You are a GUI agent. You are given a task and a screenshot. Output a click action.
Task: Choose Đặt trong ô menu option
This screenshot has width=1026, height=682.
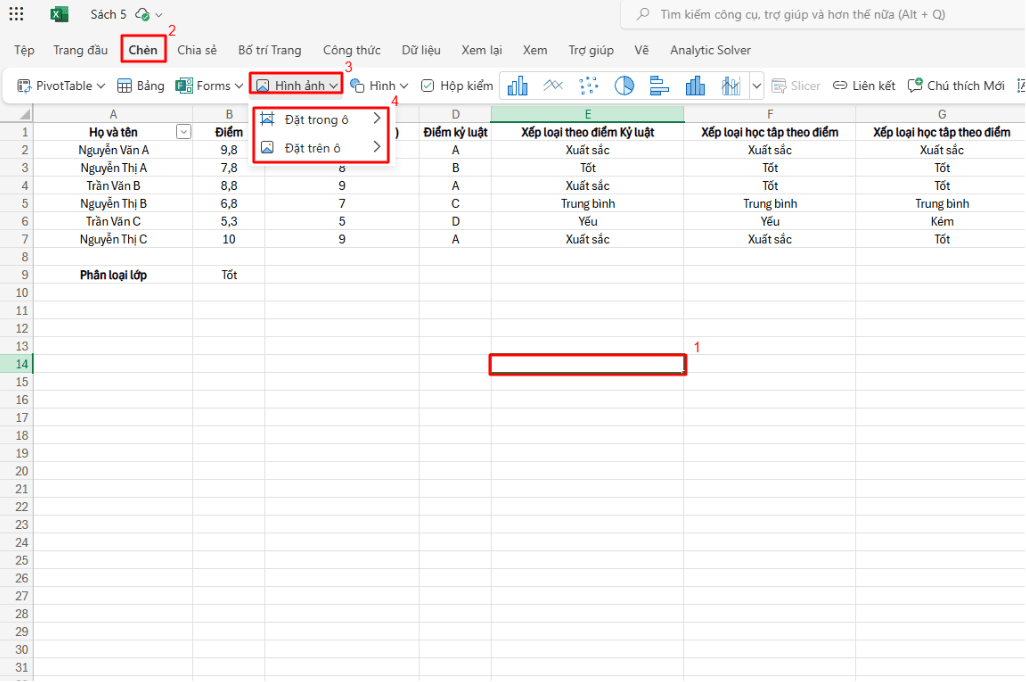tap(321, 120)
